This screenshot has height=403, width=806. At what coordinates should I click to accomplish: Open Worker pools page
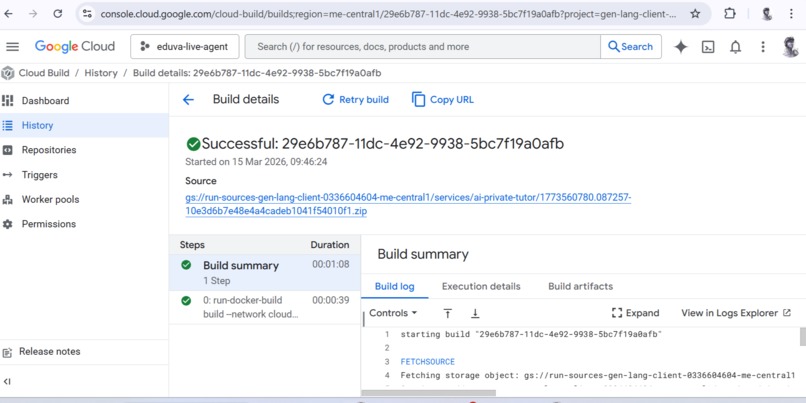50,199
